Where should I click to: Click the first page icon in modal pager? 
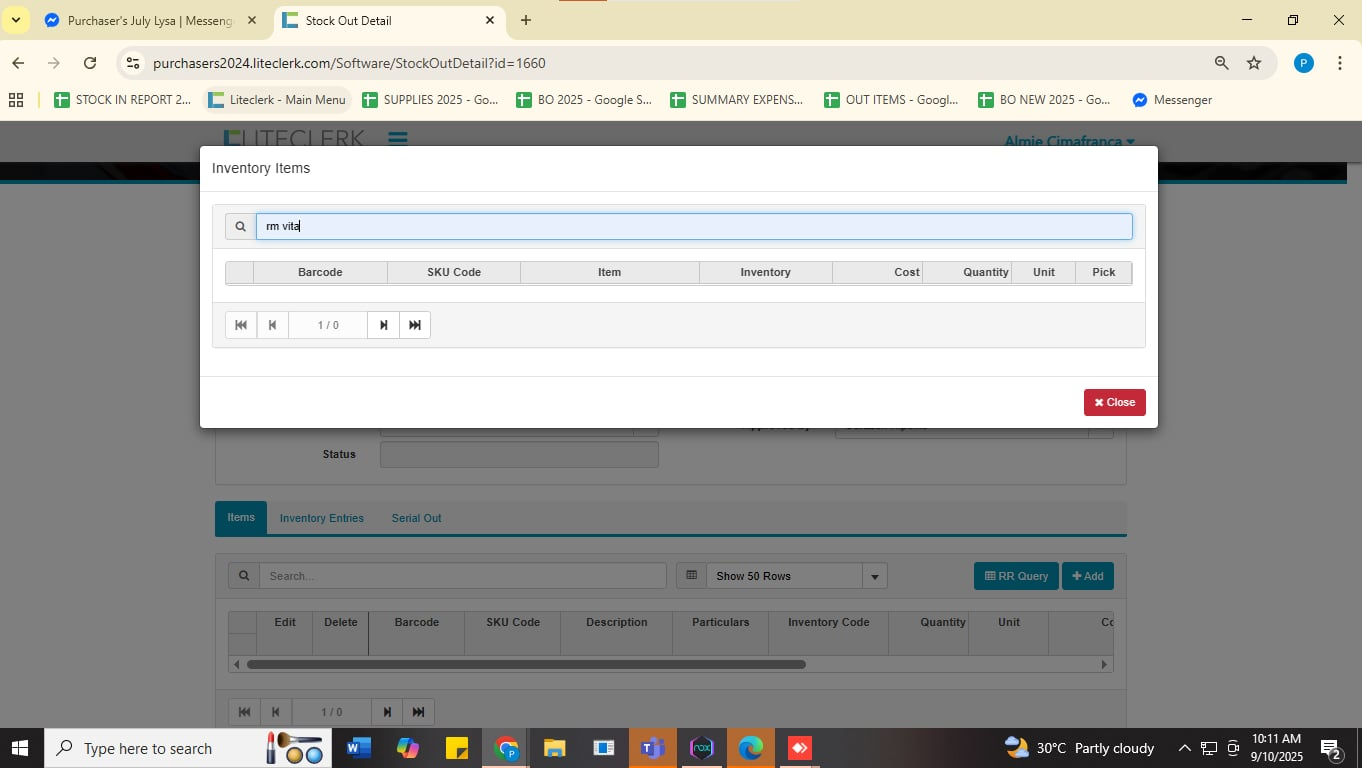[241, 325]
